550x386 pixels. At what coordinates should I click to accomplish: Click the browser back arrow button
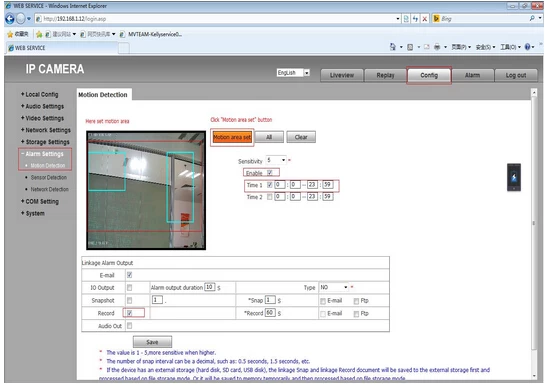pyautogui.click(x=10, y=19)
